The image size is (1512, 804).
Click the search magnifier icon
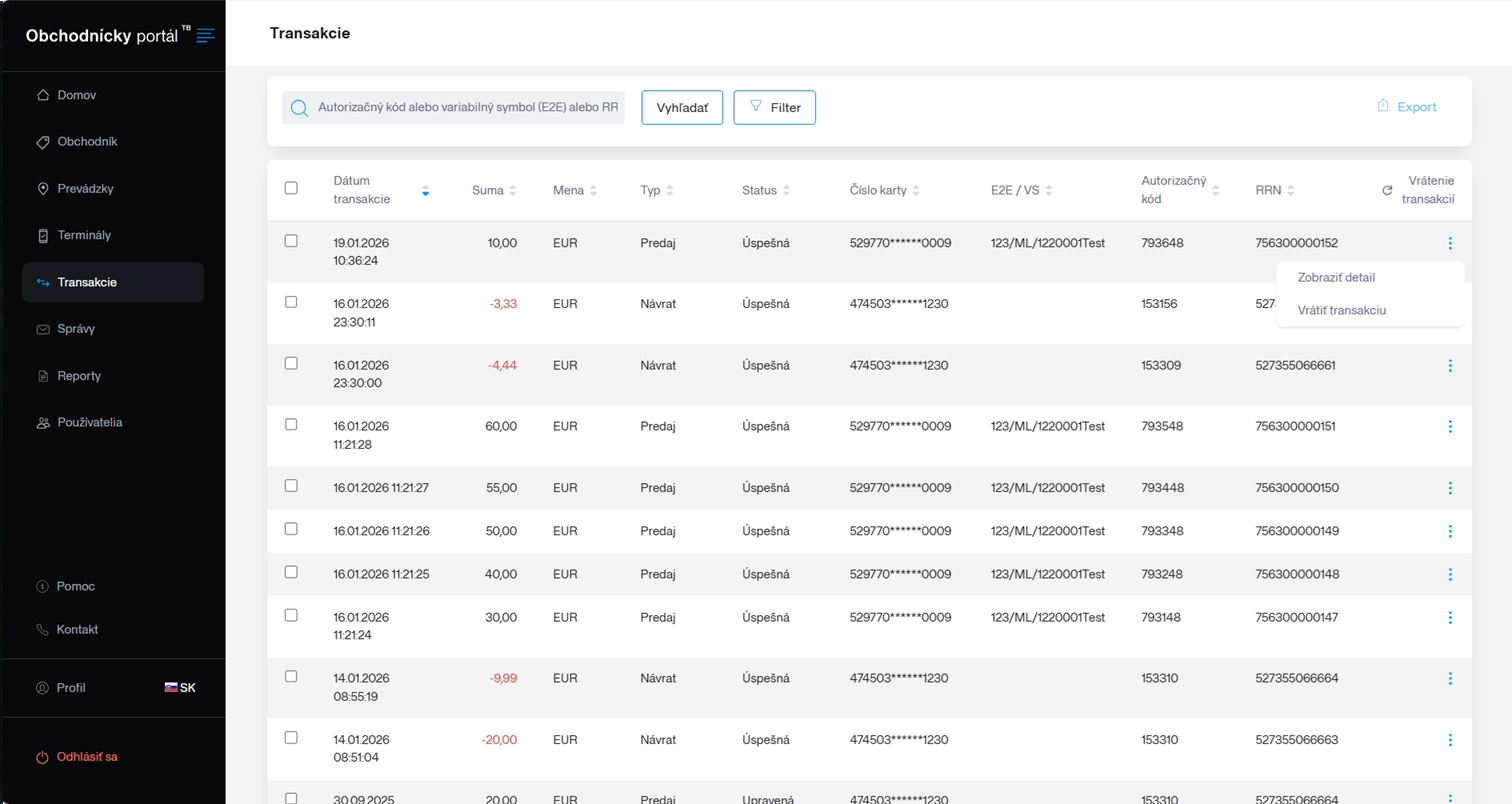(298, 108)
